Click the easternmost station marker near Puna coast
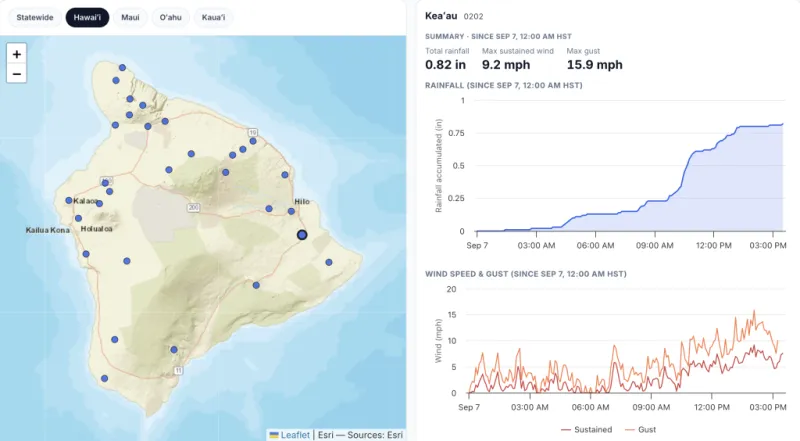The image size is (800, 441). [329, 262]
